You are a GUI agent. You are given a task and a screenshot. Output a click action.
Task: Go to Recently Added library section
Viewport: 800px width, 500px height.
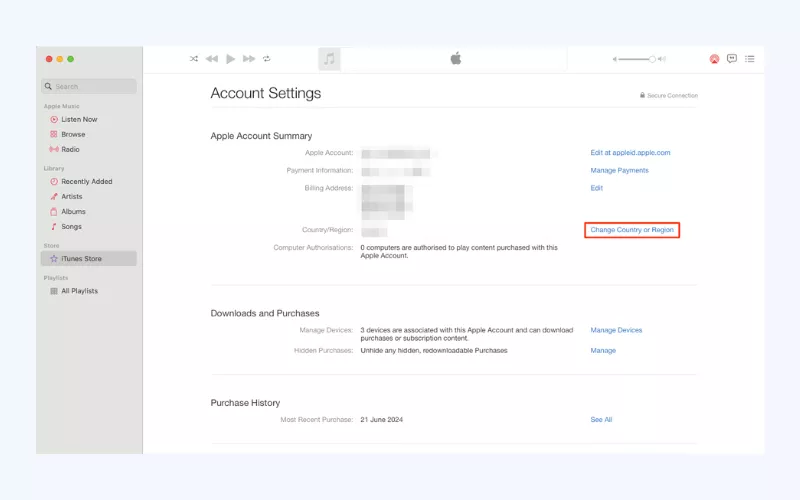[86, 182]
